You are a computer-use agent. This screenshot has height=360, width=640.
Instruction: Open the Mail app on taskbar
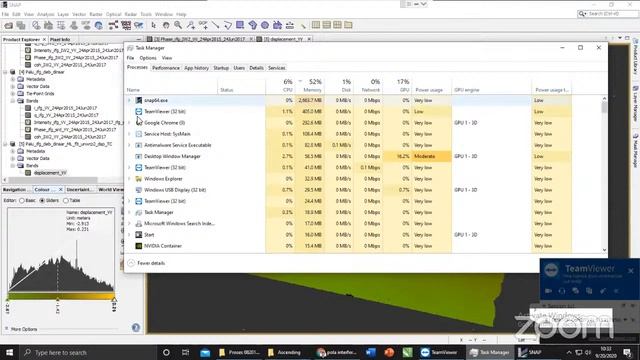[205, 352]
